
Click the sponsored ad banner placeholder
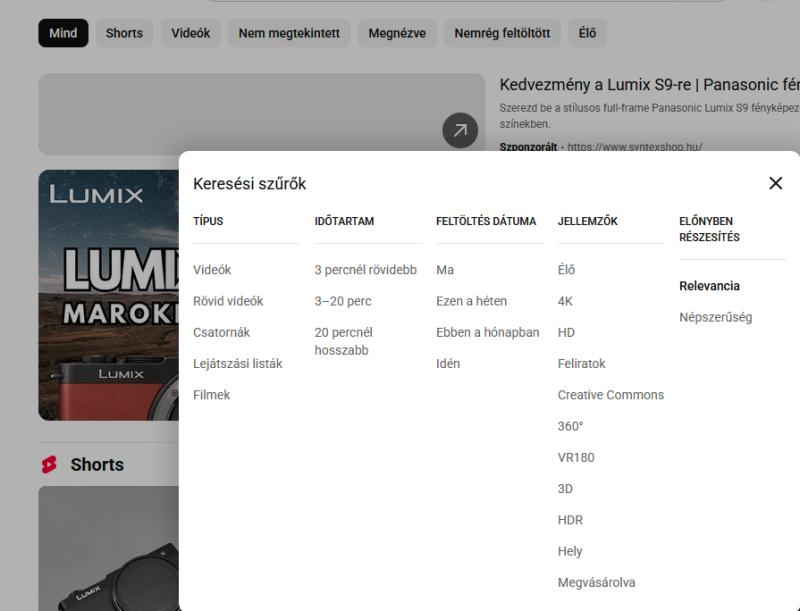[261, 114]
